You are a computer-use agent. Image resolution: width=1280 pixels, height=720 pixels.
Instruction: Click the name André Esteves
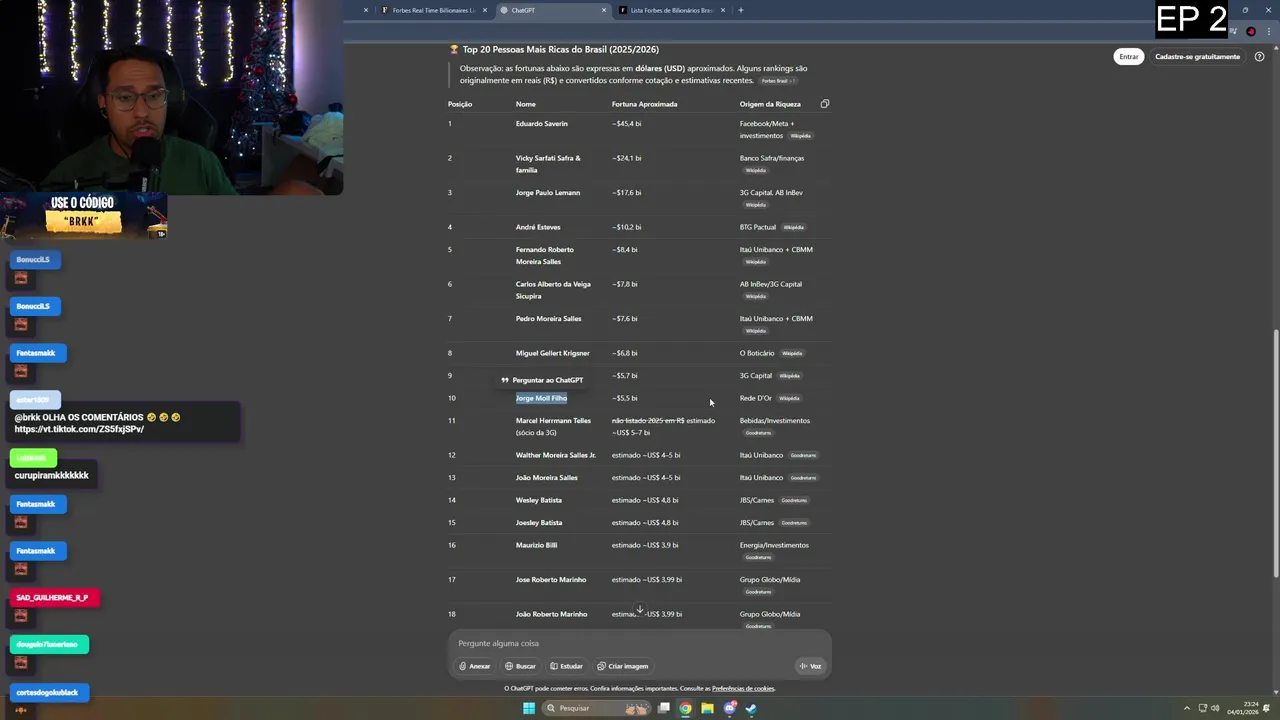click(538, 227)
